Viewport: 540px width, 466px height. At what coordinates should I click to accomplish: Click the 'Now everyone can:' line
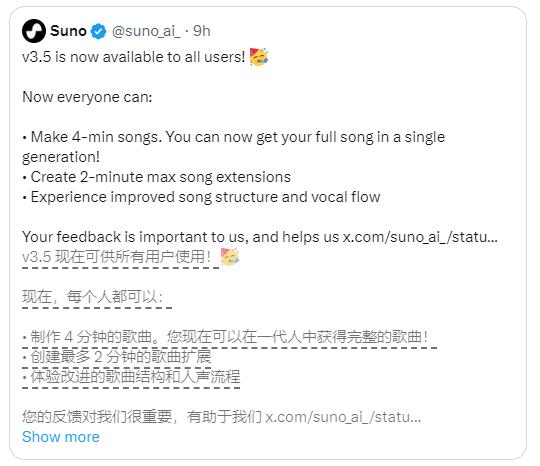87,97
